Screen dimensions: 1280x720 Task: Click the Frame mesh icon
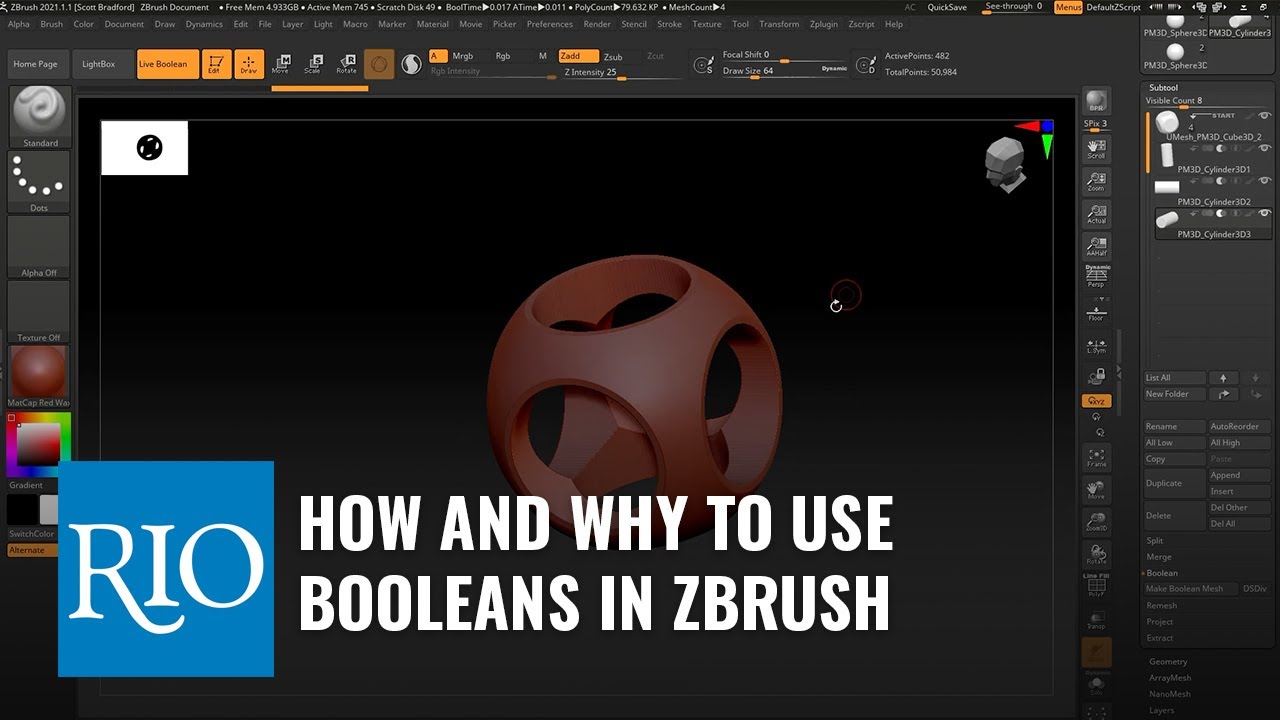coord(1096,457)
